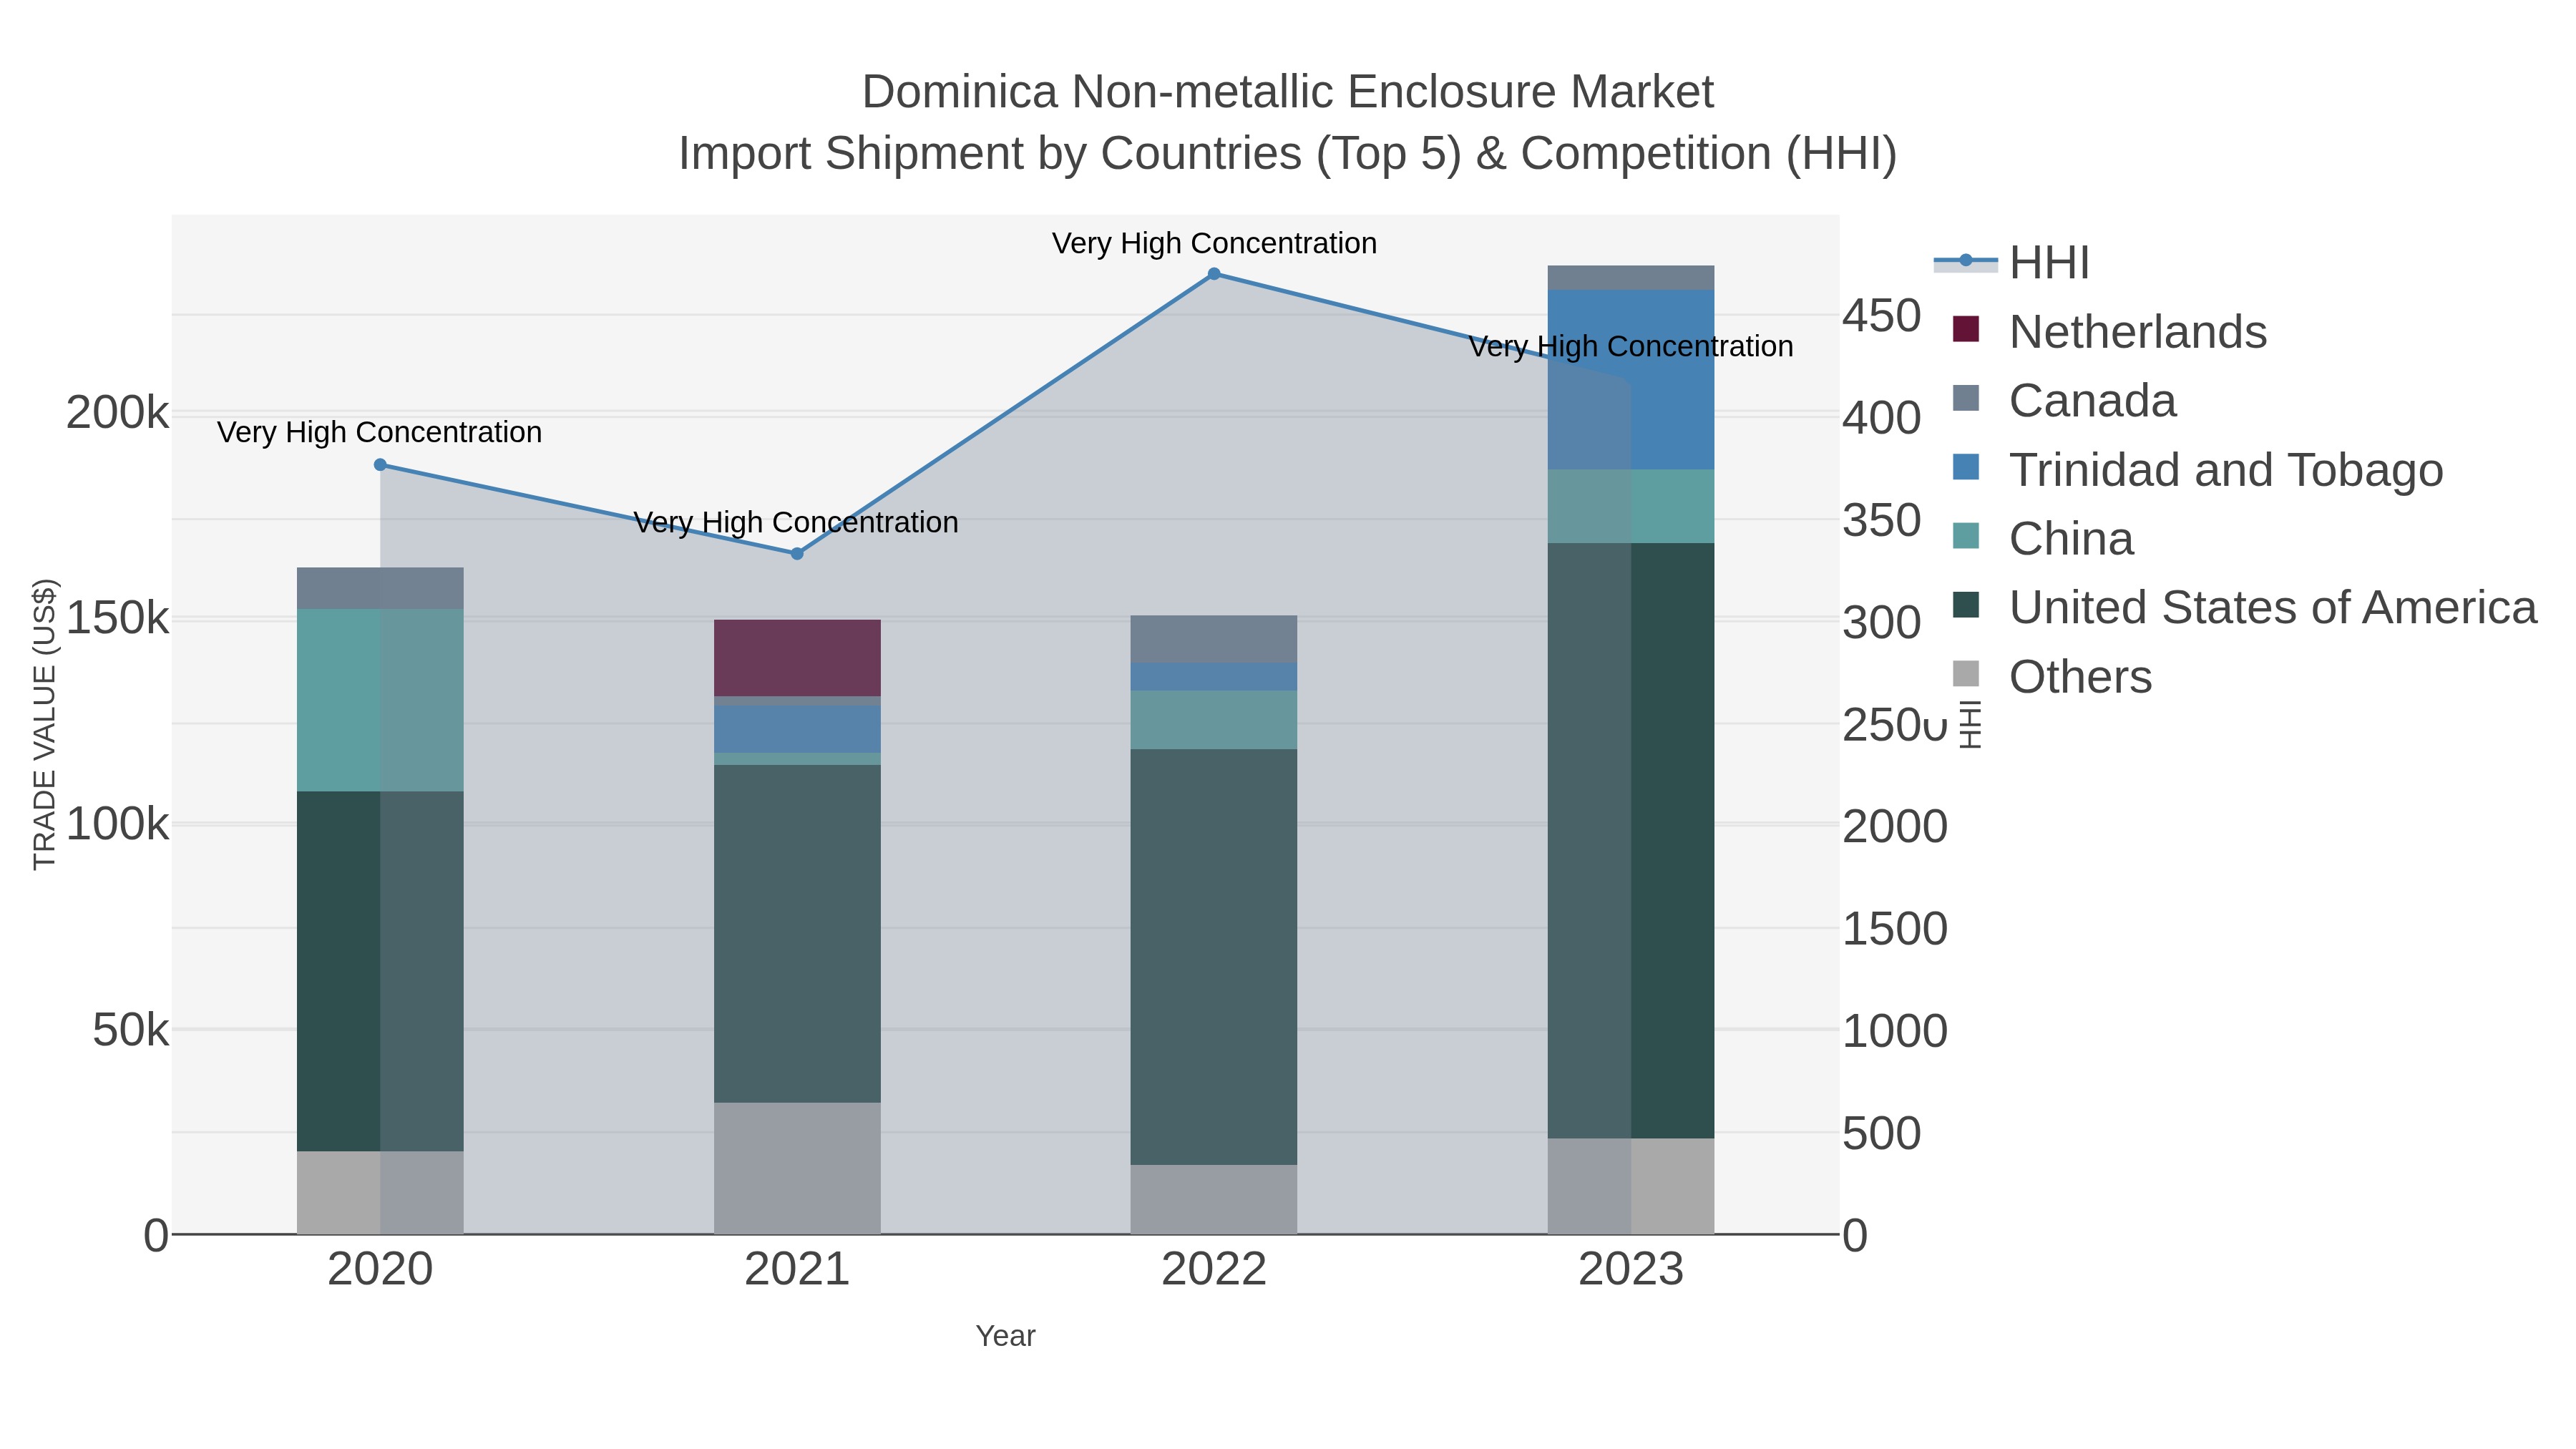Click the 2000 right axis tick label

coord(1895,827)
